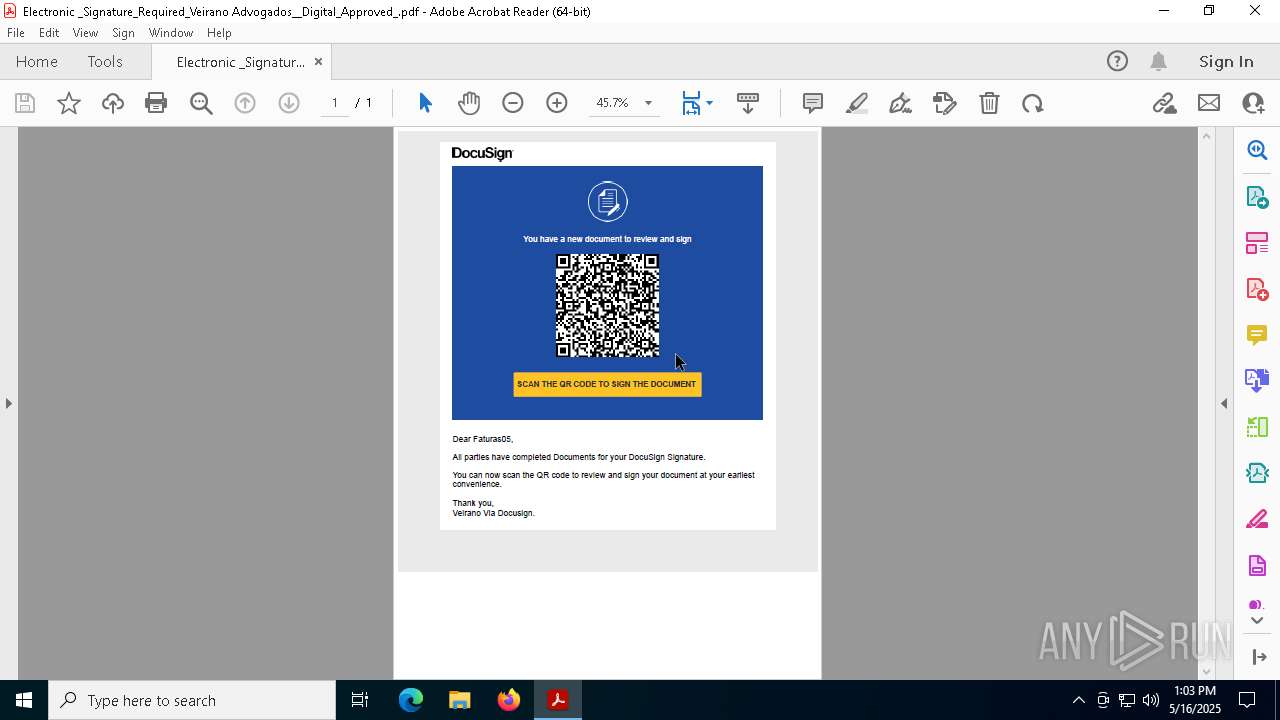The height and width of the screenshot is (720, 1280).
Task: Click the Fit page width icon
Action: click(691, 103)
